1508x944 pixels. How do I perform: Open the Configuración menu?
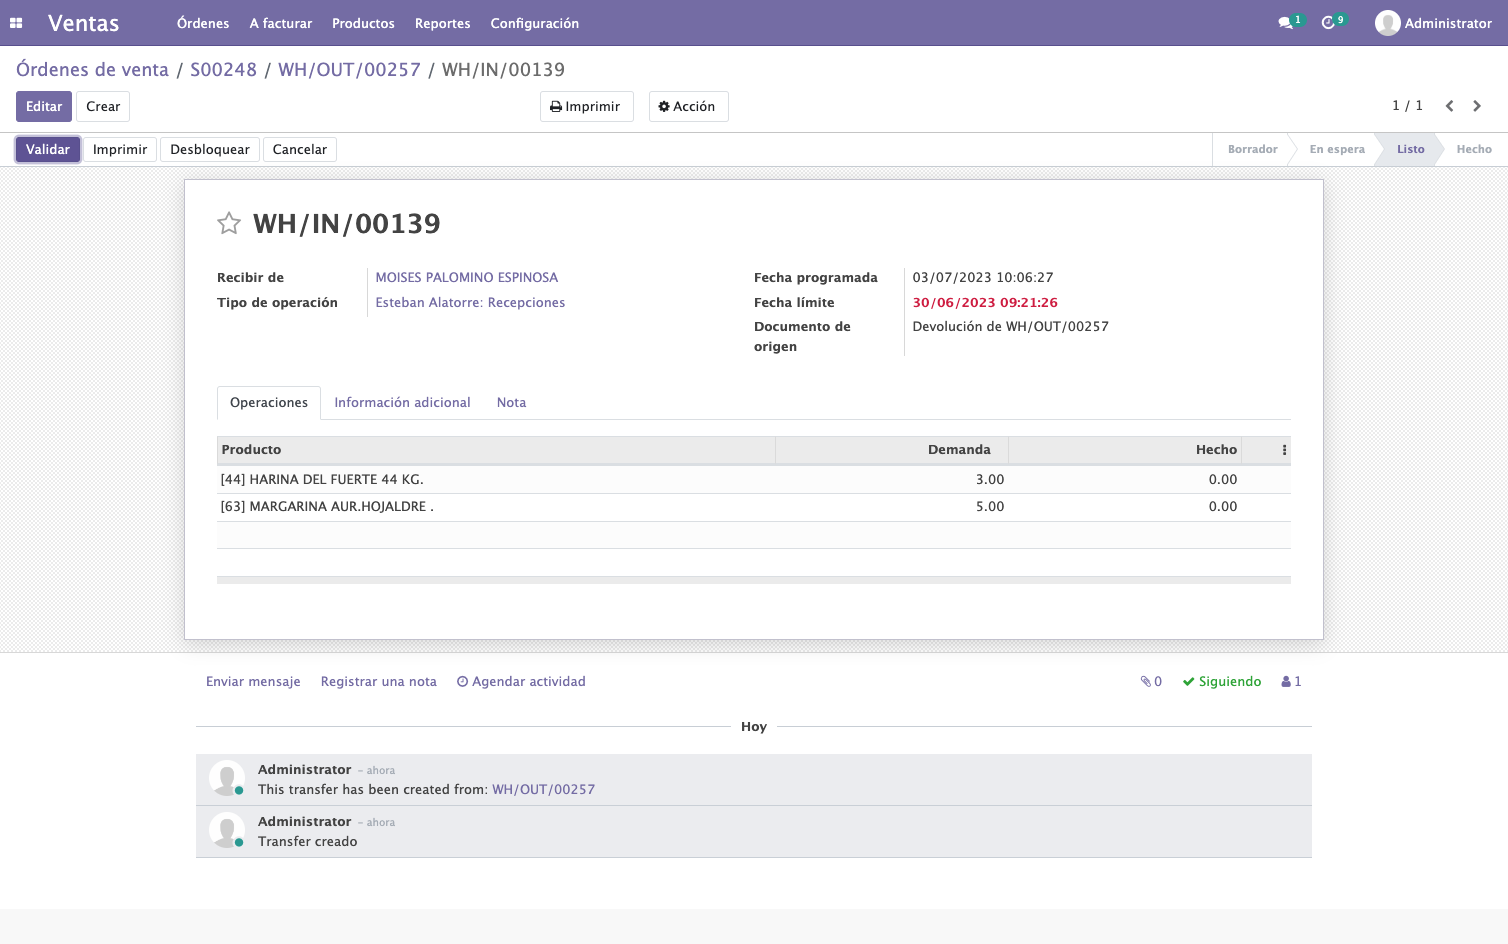point(535,23)
